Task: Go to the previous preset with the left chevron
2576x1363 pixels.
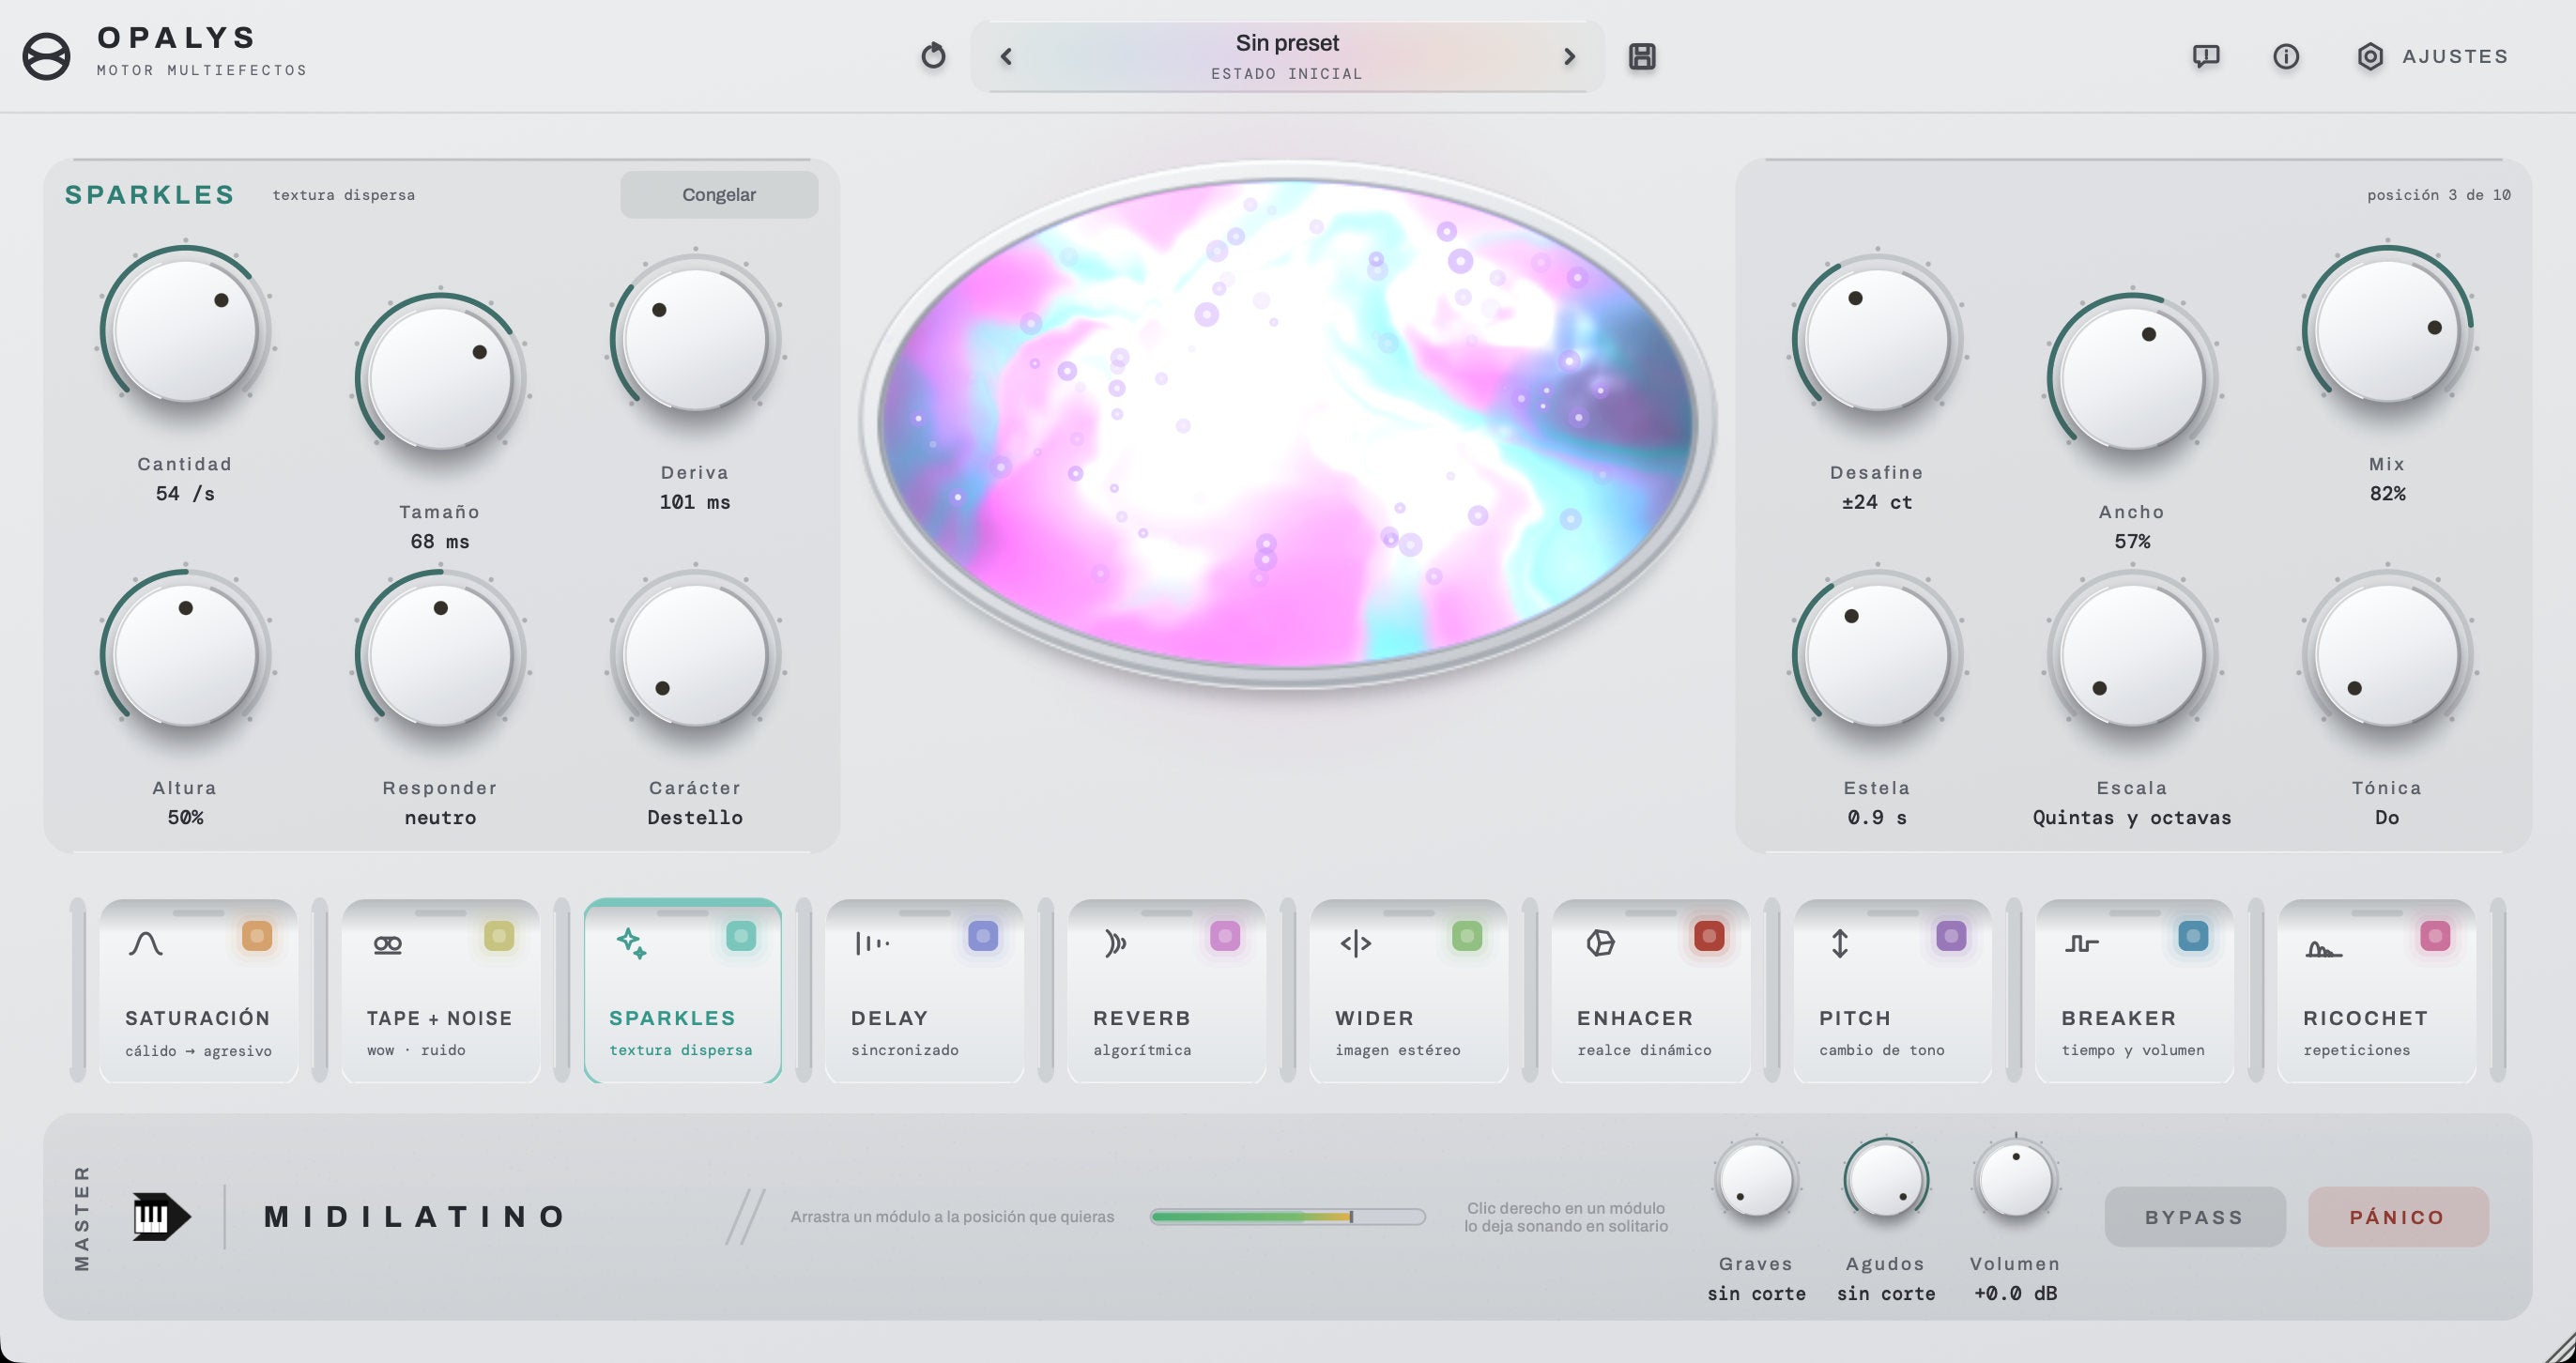Action: click(1006, 57)
